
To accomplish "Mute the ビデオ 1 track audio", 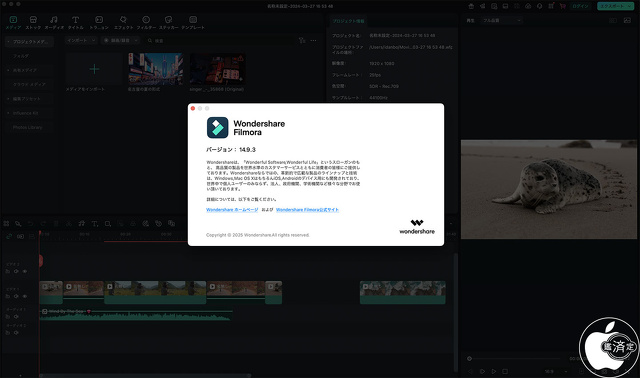I will tap(16, 296).
